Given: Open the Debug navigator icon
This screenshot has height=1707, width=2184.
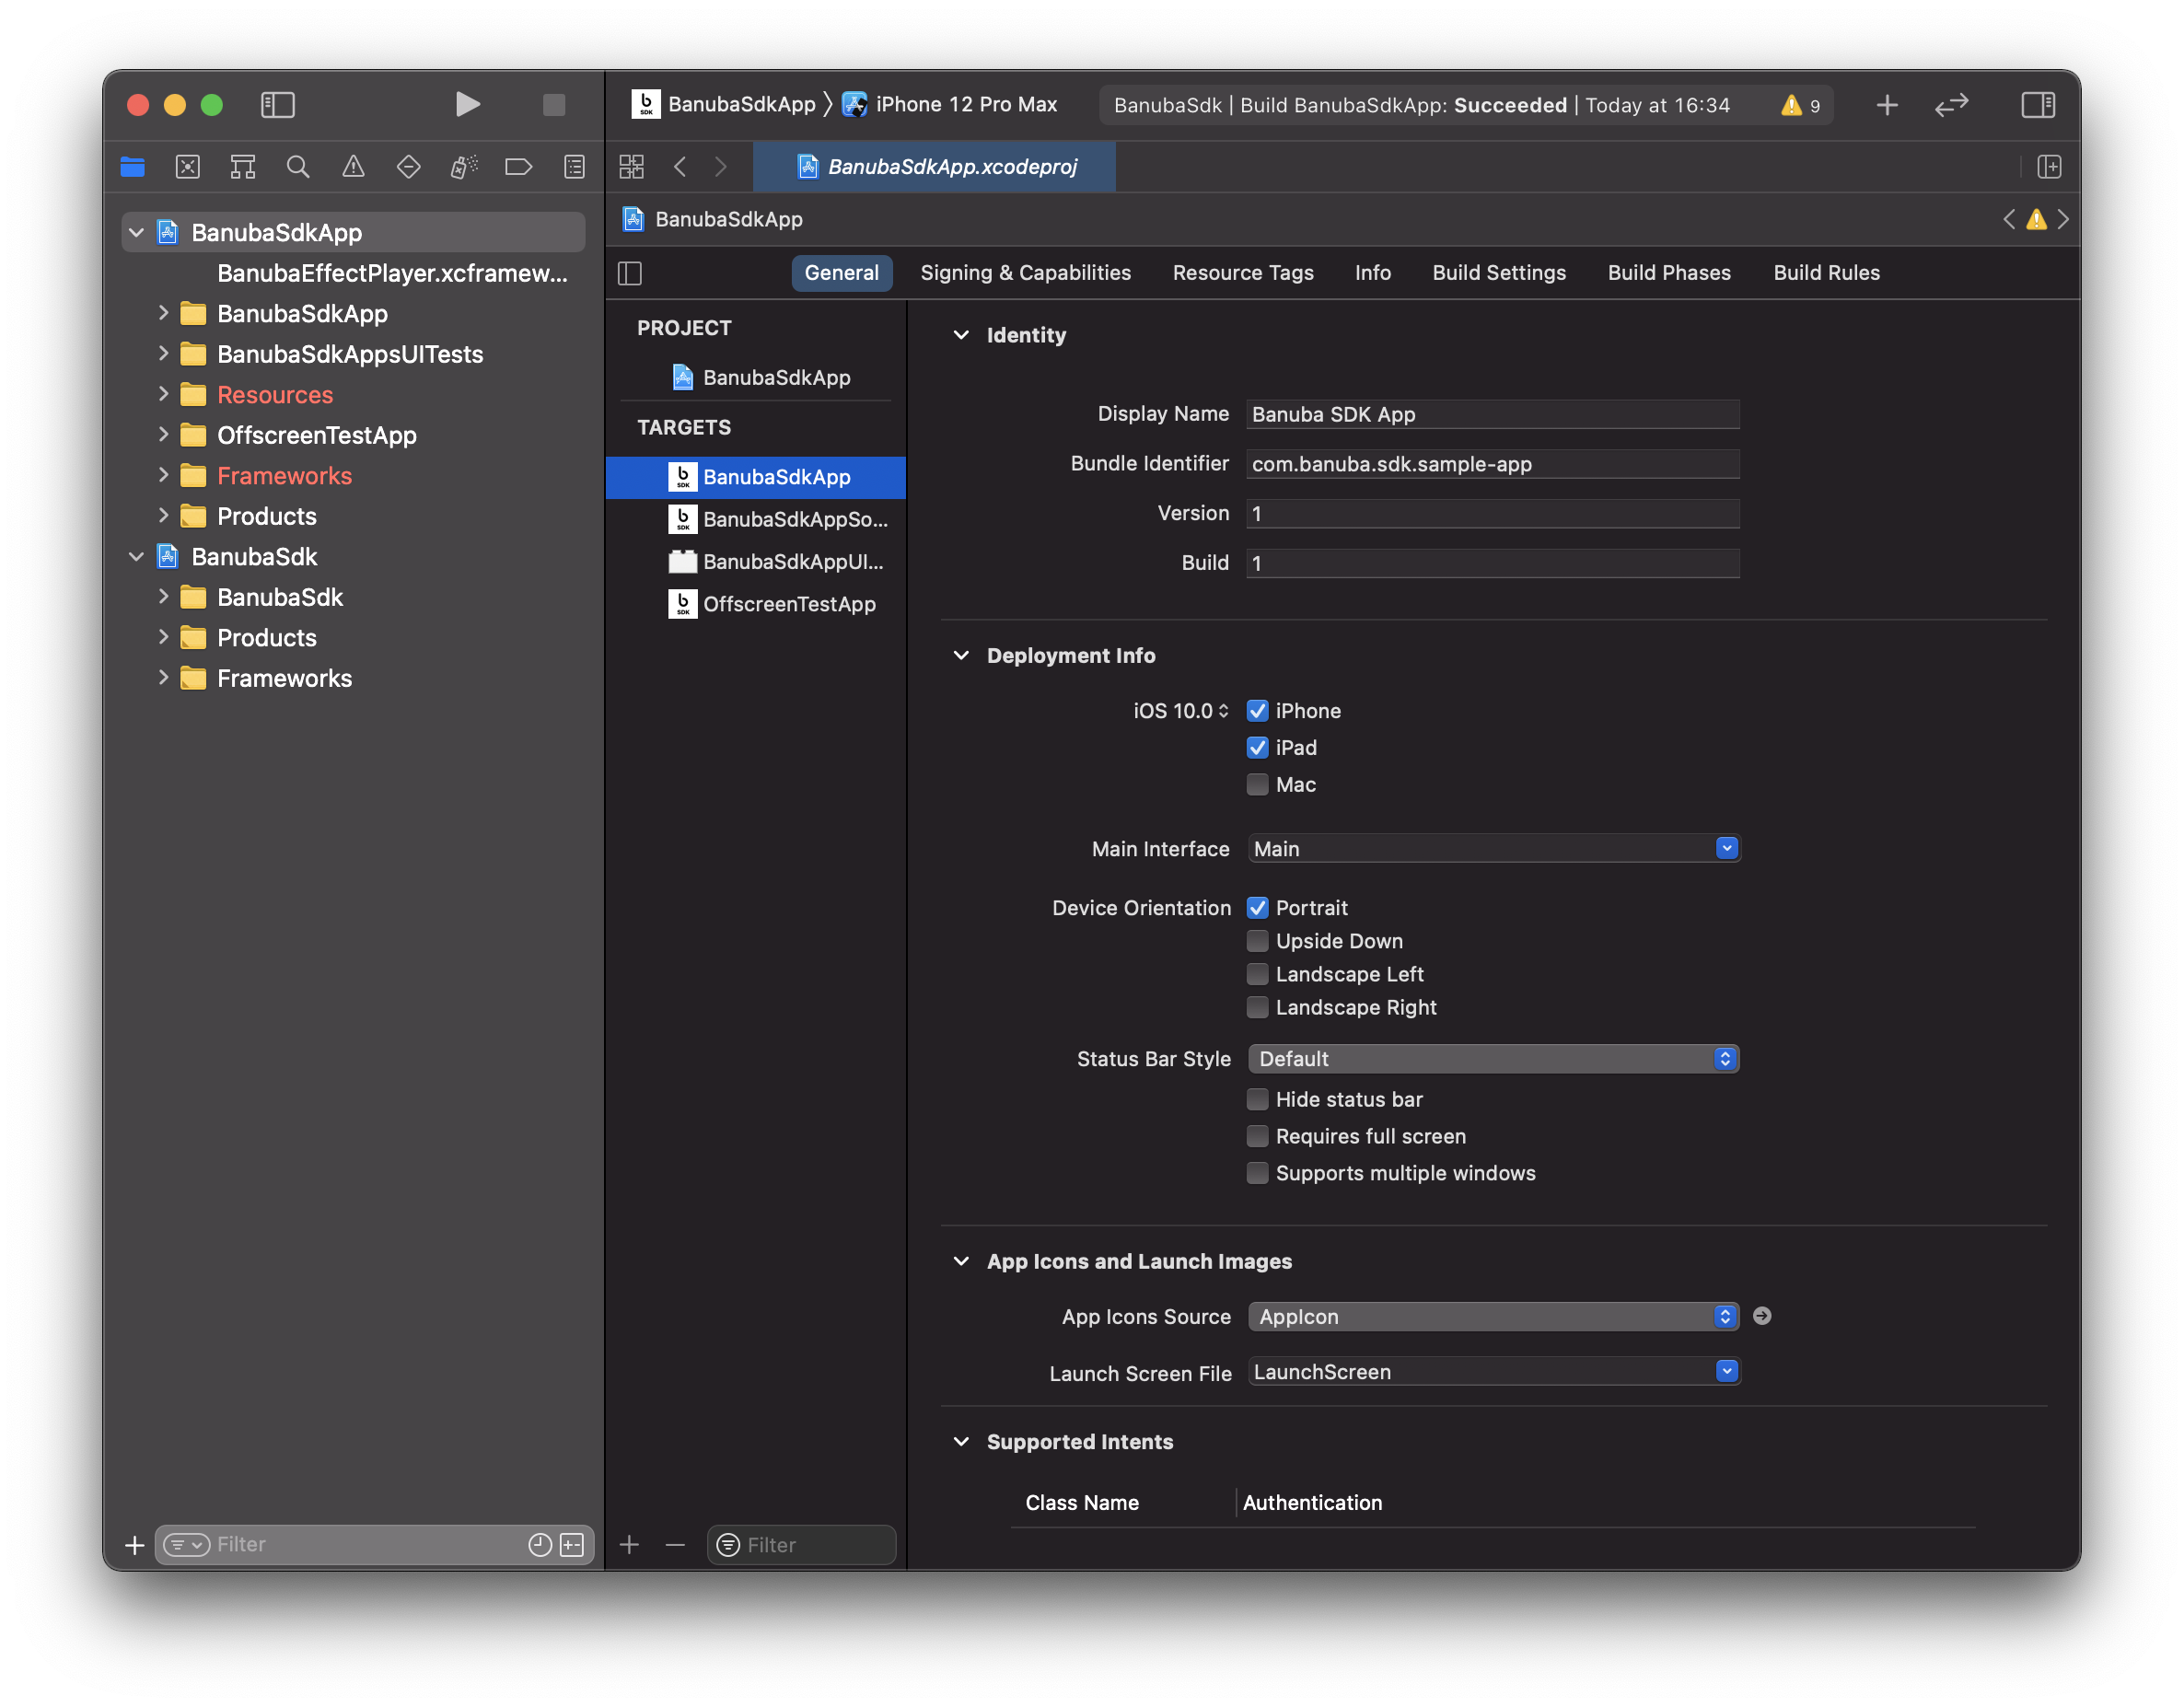Looking at the screenshot, I should pos(463,167).
